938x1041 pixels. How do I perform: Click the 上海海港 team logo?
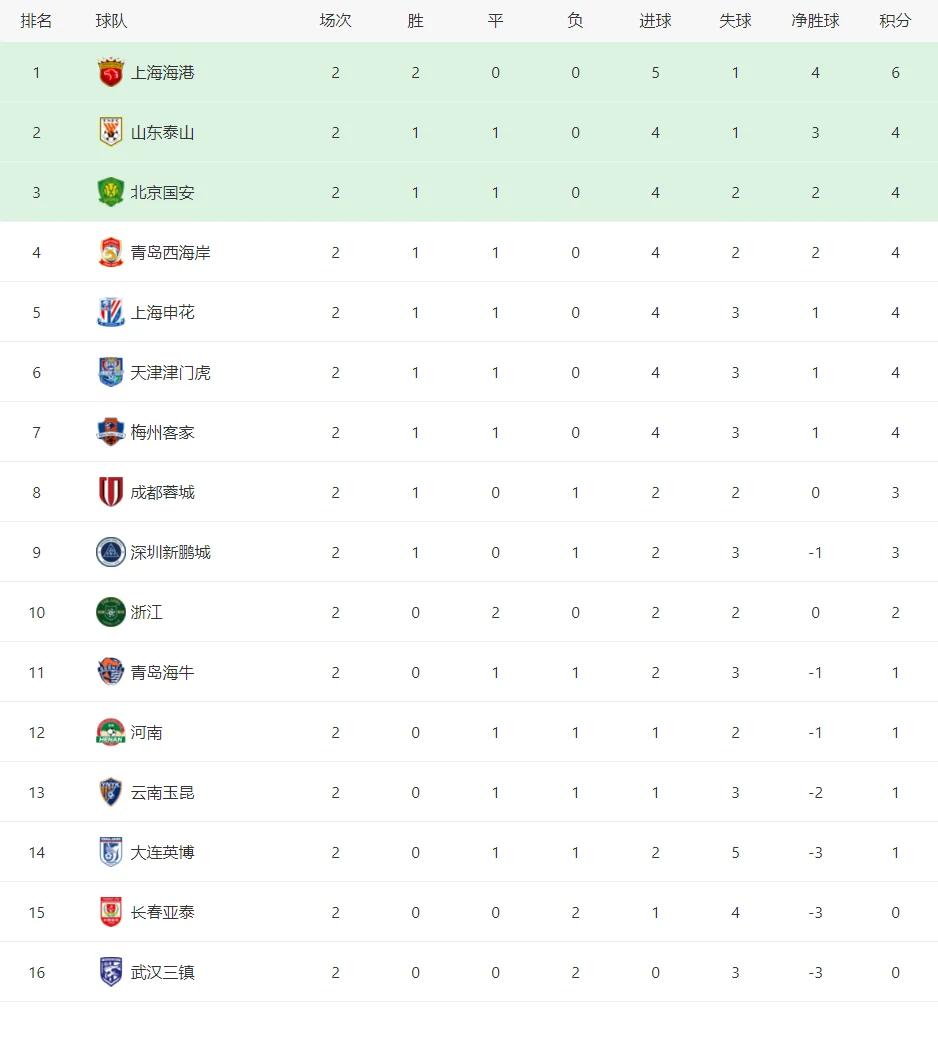coord(110,72)
